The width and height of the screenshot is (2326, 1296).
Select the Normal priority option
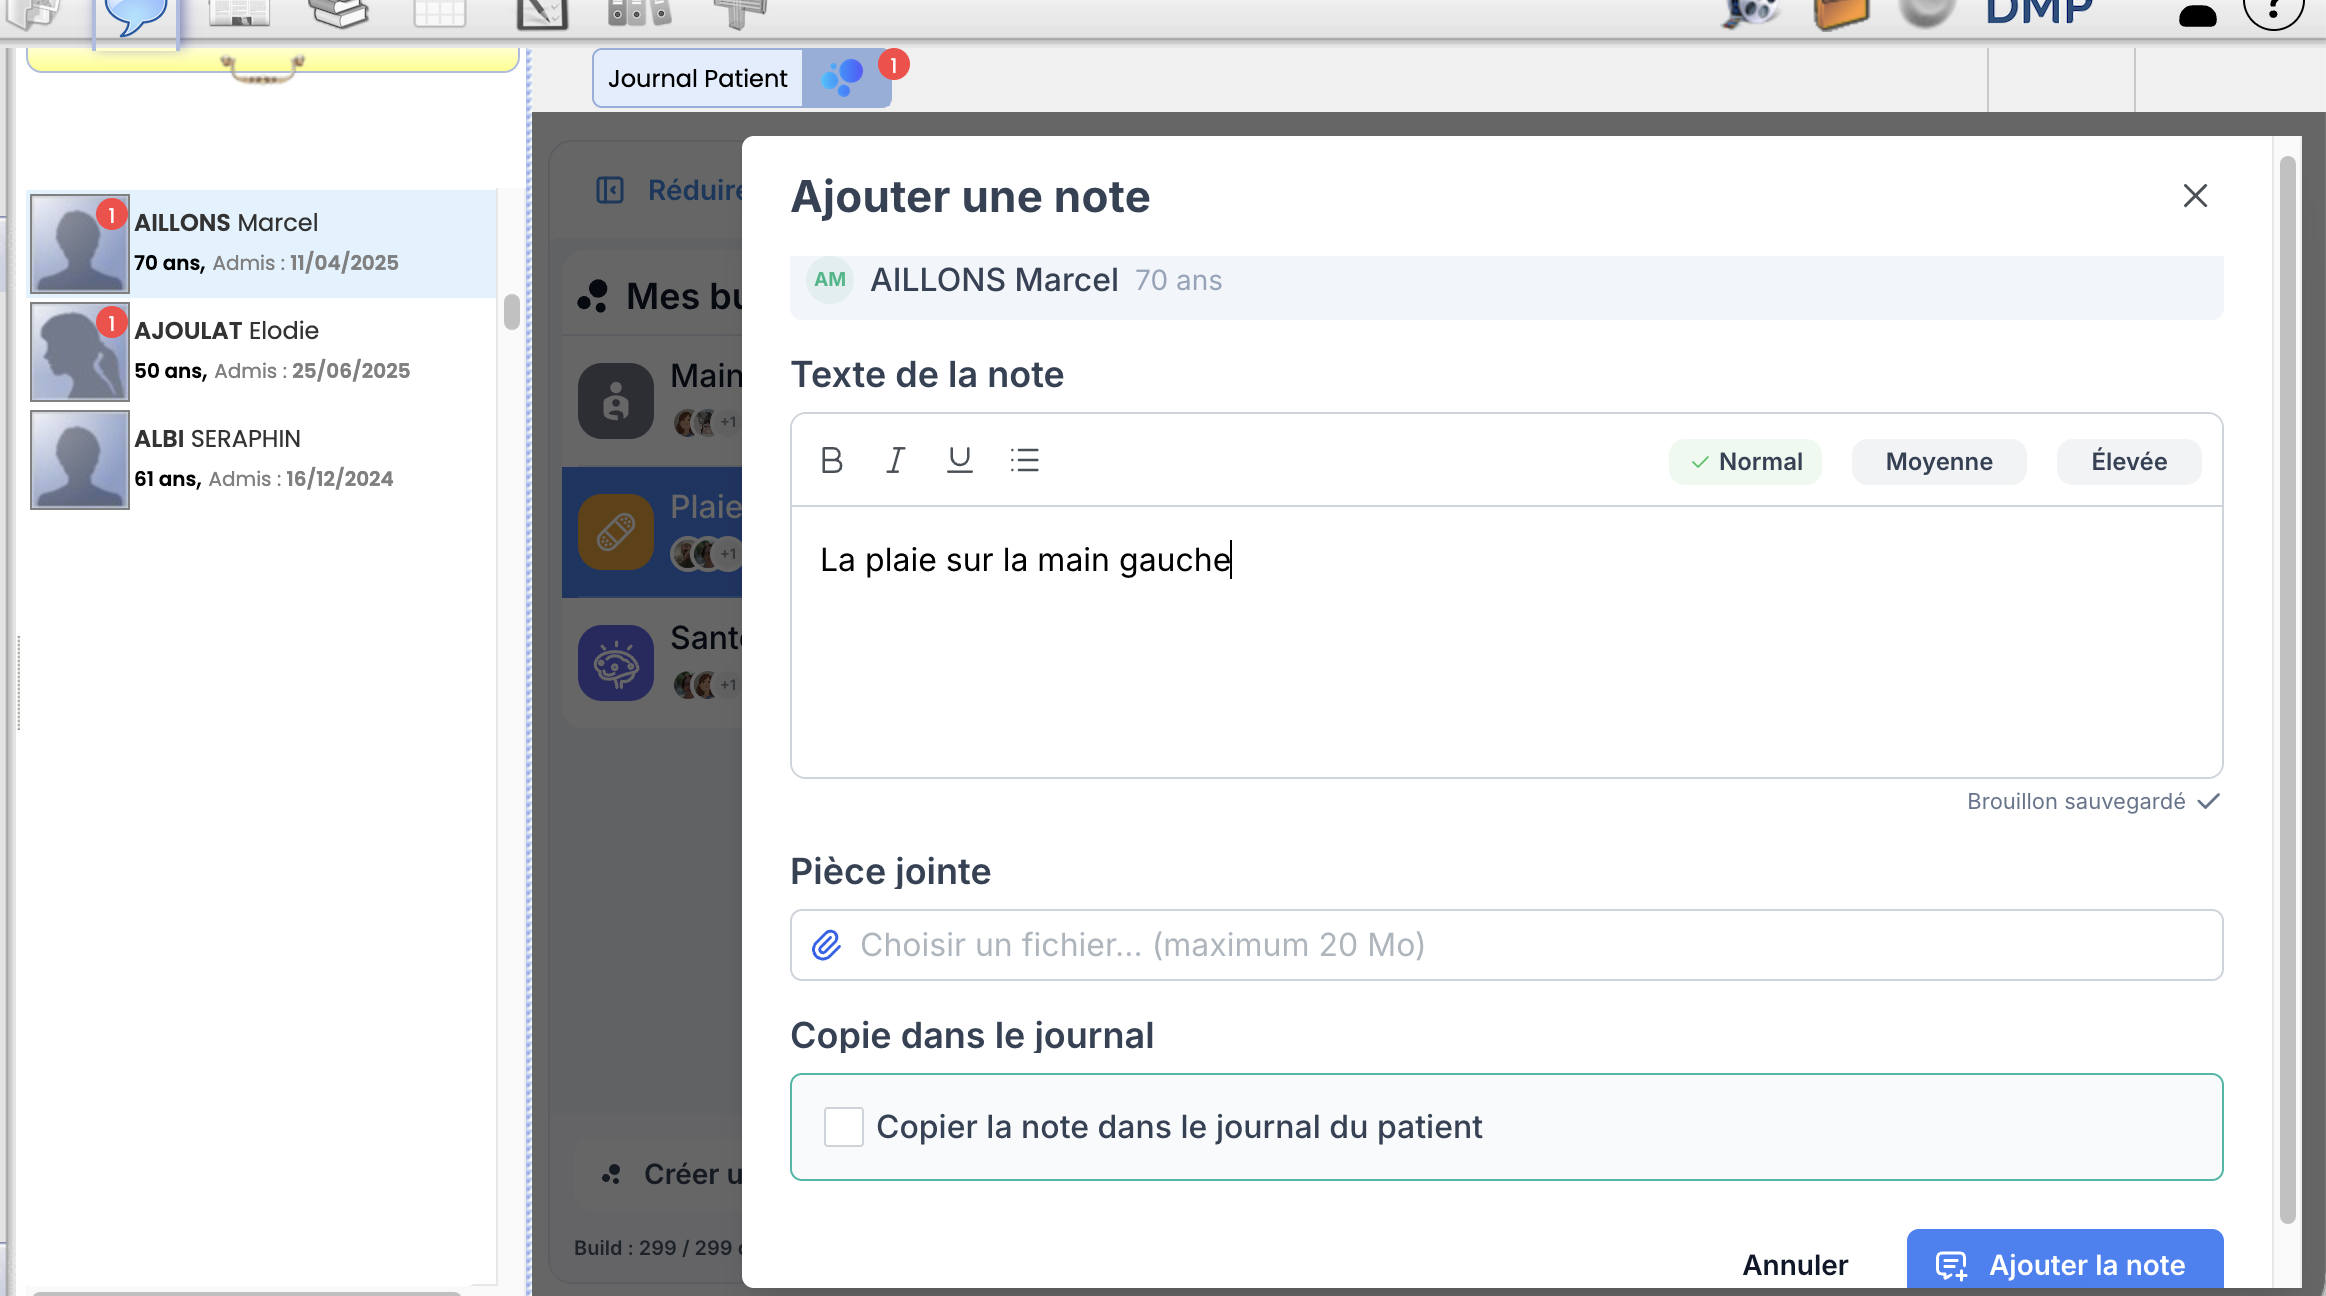[1745, 462]
